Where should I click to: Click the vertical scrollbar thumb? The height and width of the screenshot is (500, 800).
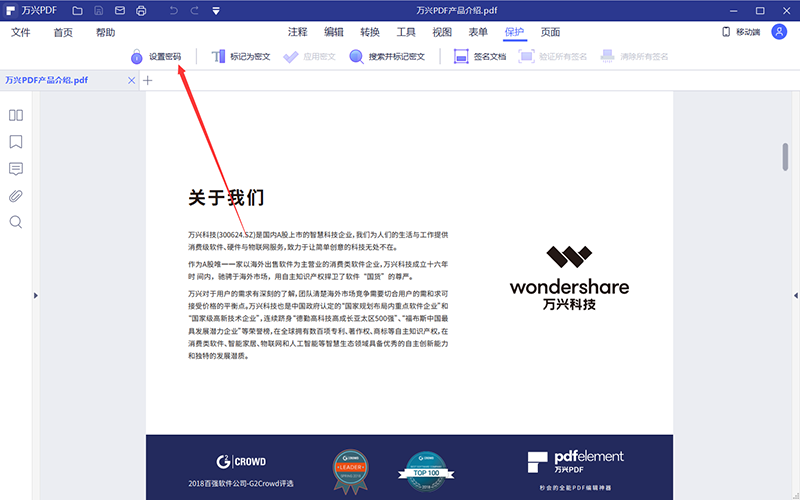(x=785, y=157)
